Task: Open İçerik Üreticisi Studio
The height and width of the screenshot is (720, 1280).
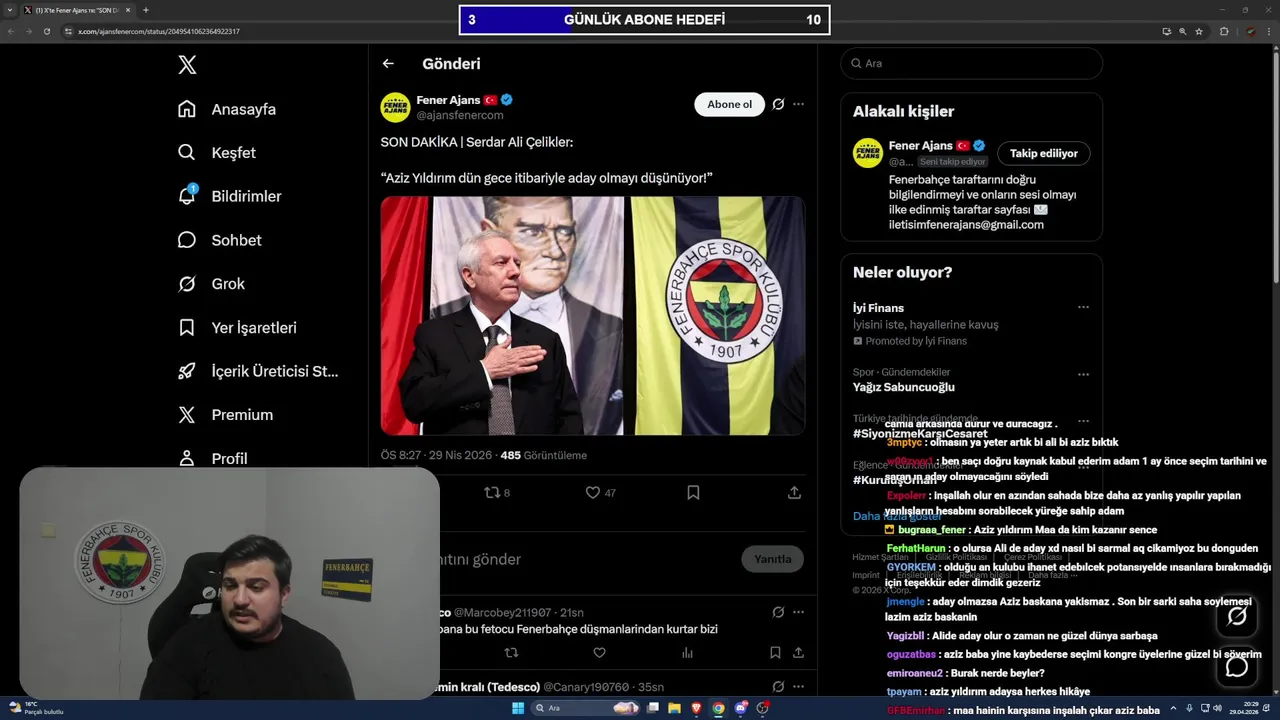Action: 258,371
